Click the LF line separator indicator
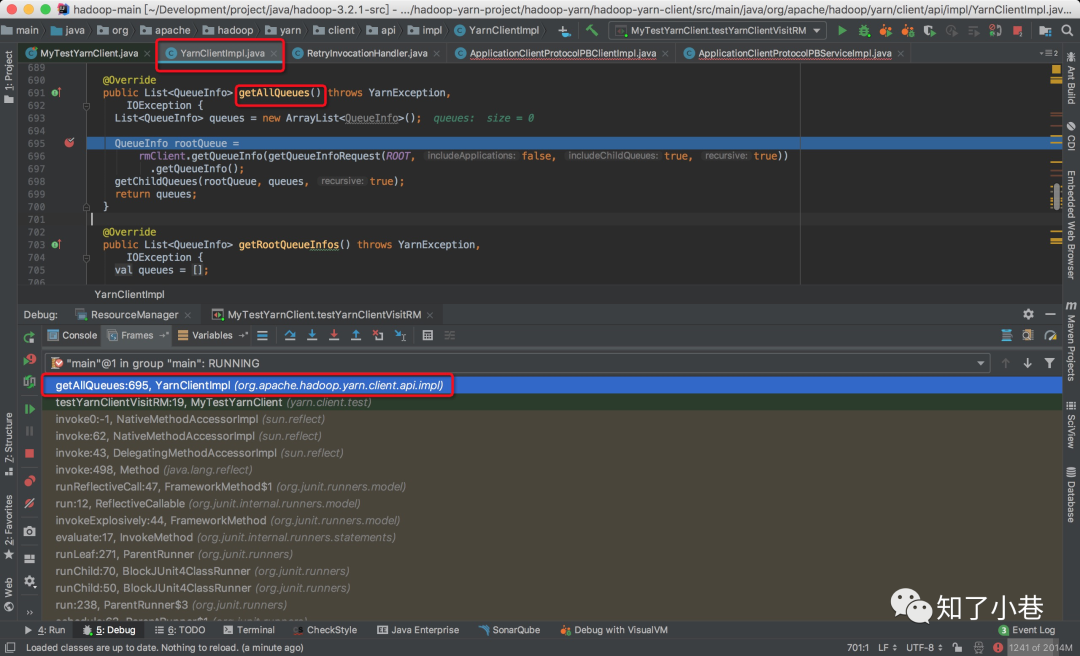 [887, 648]
